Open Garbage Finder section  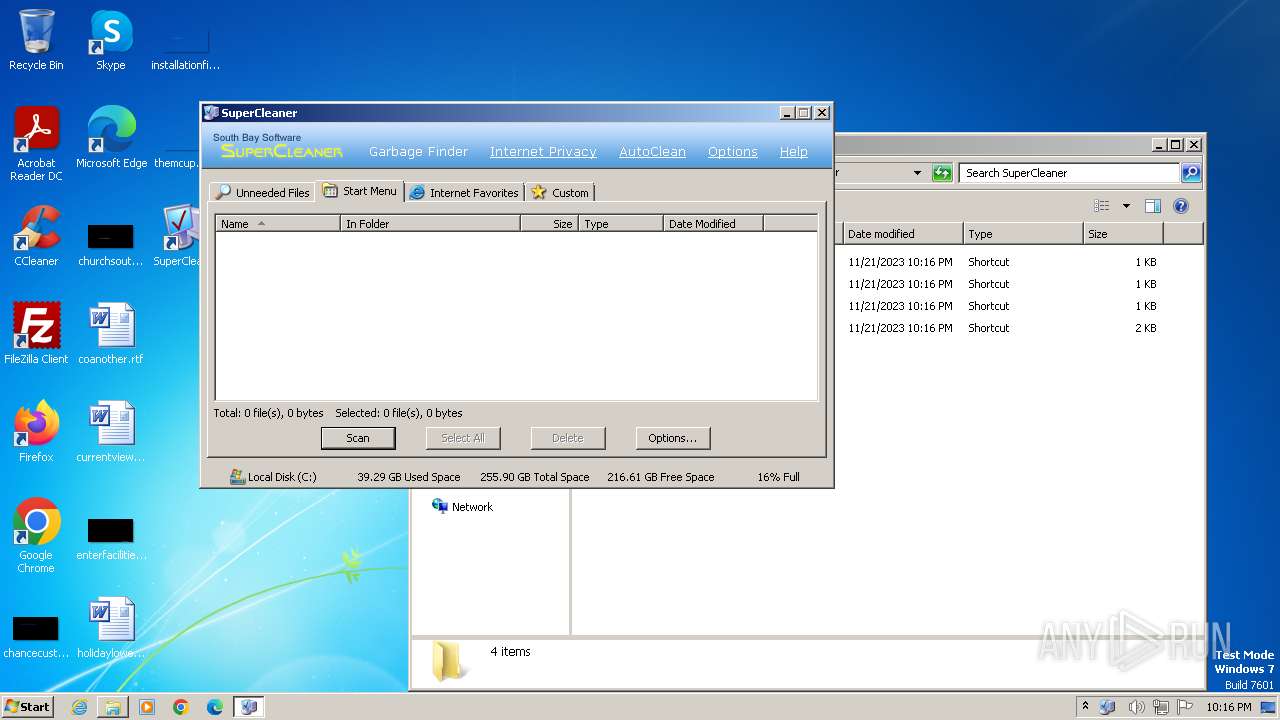(418, 152)
